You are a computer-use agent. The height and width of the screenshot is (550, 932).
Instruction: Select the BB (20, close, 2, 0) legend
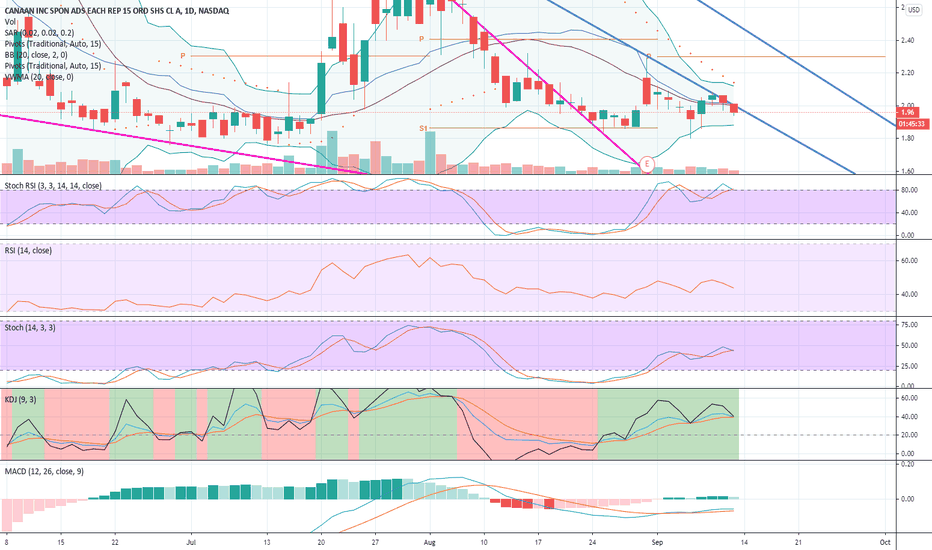point(36,55)
